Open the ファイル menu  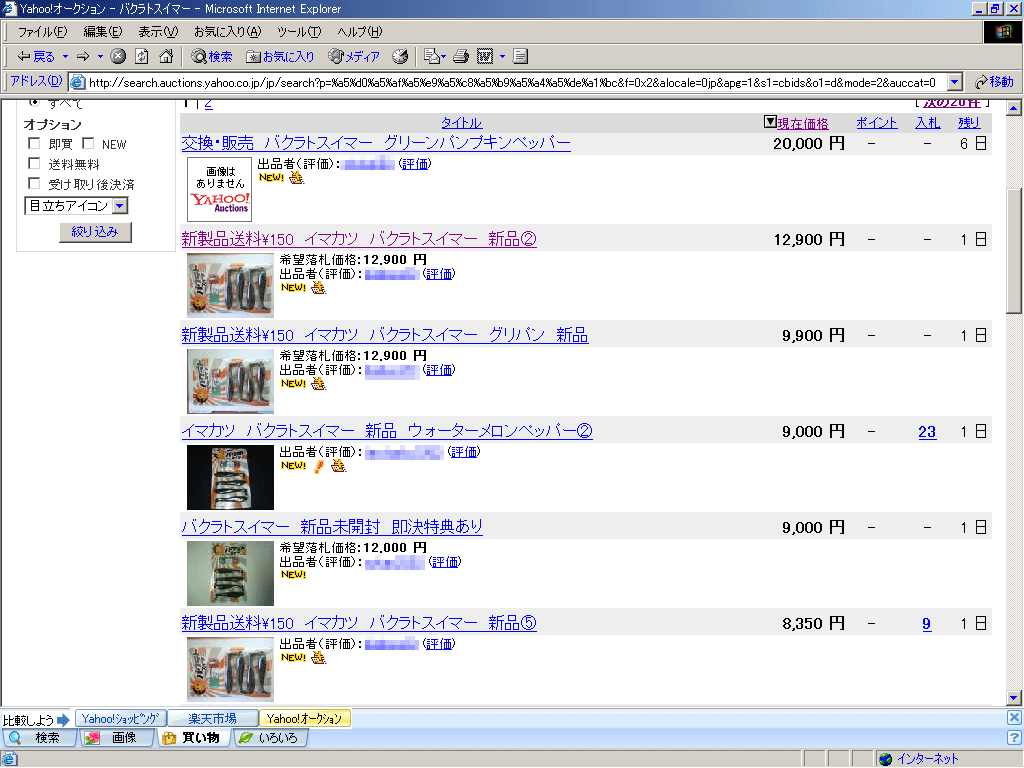[42, 31]
